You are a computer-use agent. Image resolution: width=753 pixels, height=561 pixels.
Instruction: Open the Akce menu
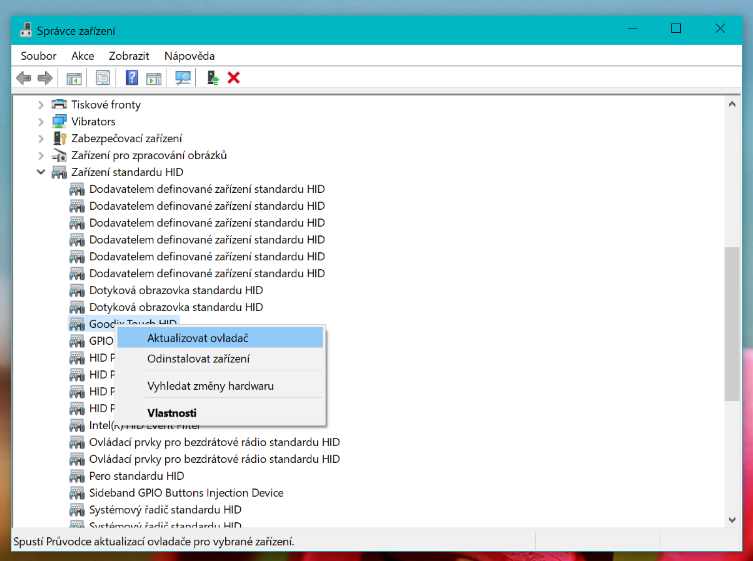click(x=82, y=56)
